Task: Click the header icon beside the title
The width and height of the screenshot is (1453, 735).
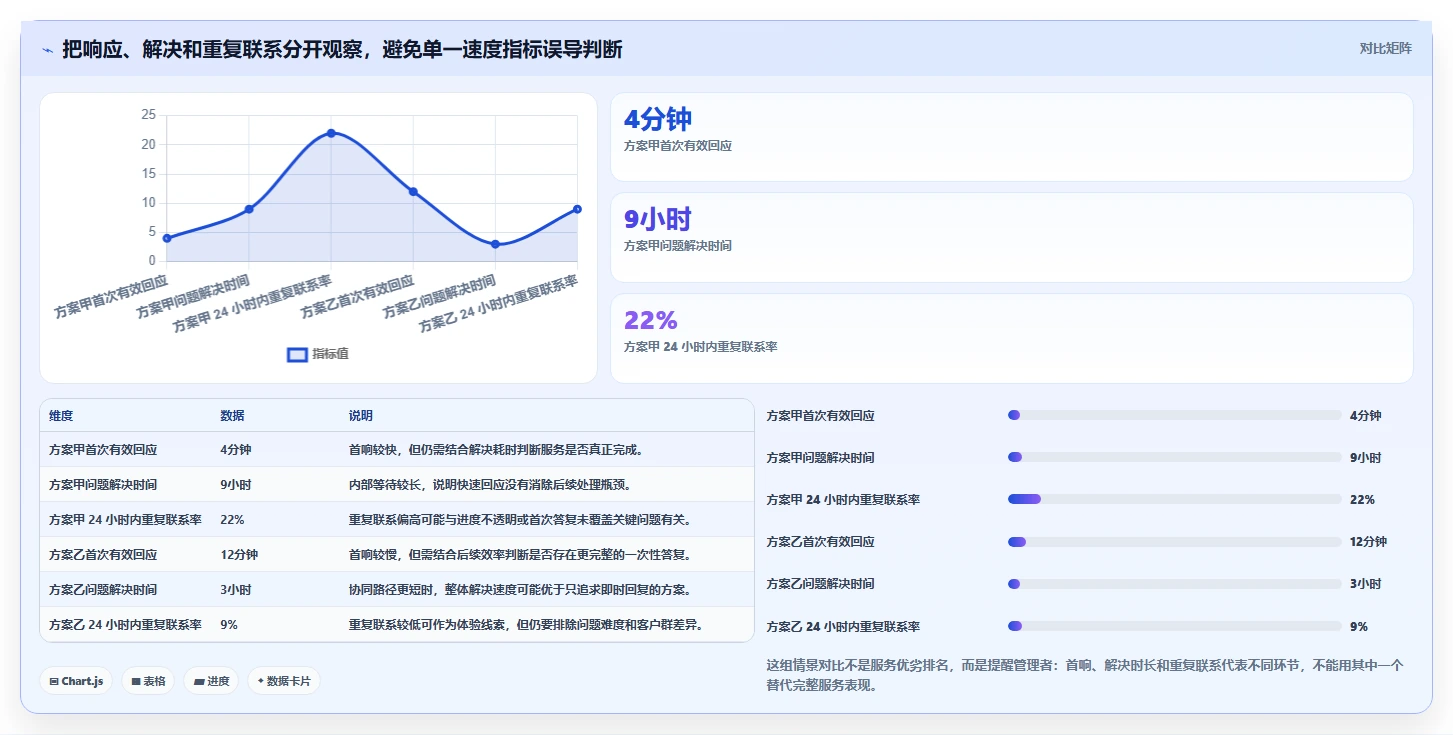Action: pos(47,49)
